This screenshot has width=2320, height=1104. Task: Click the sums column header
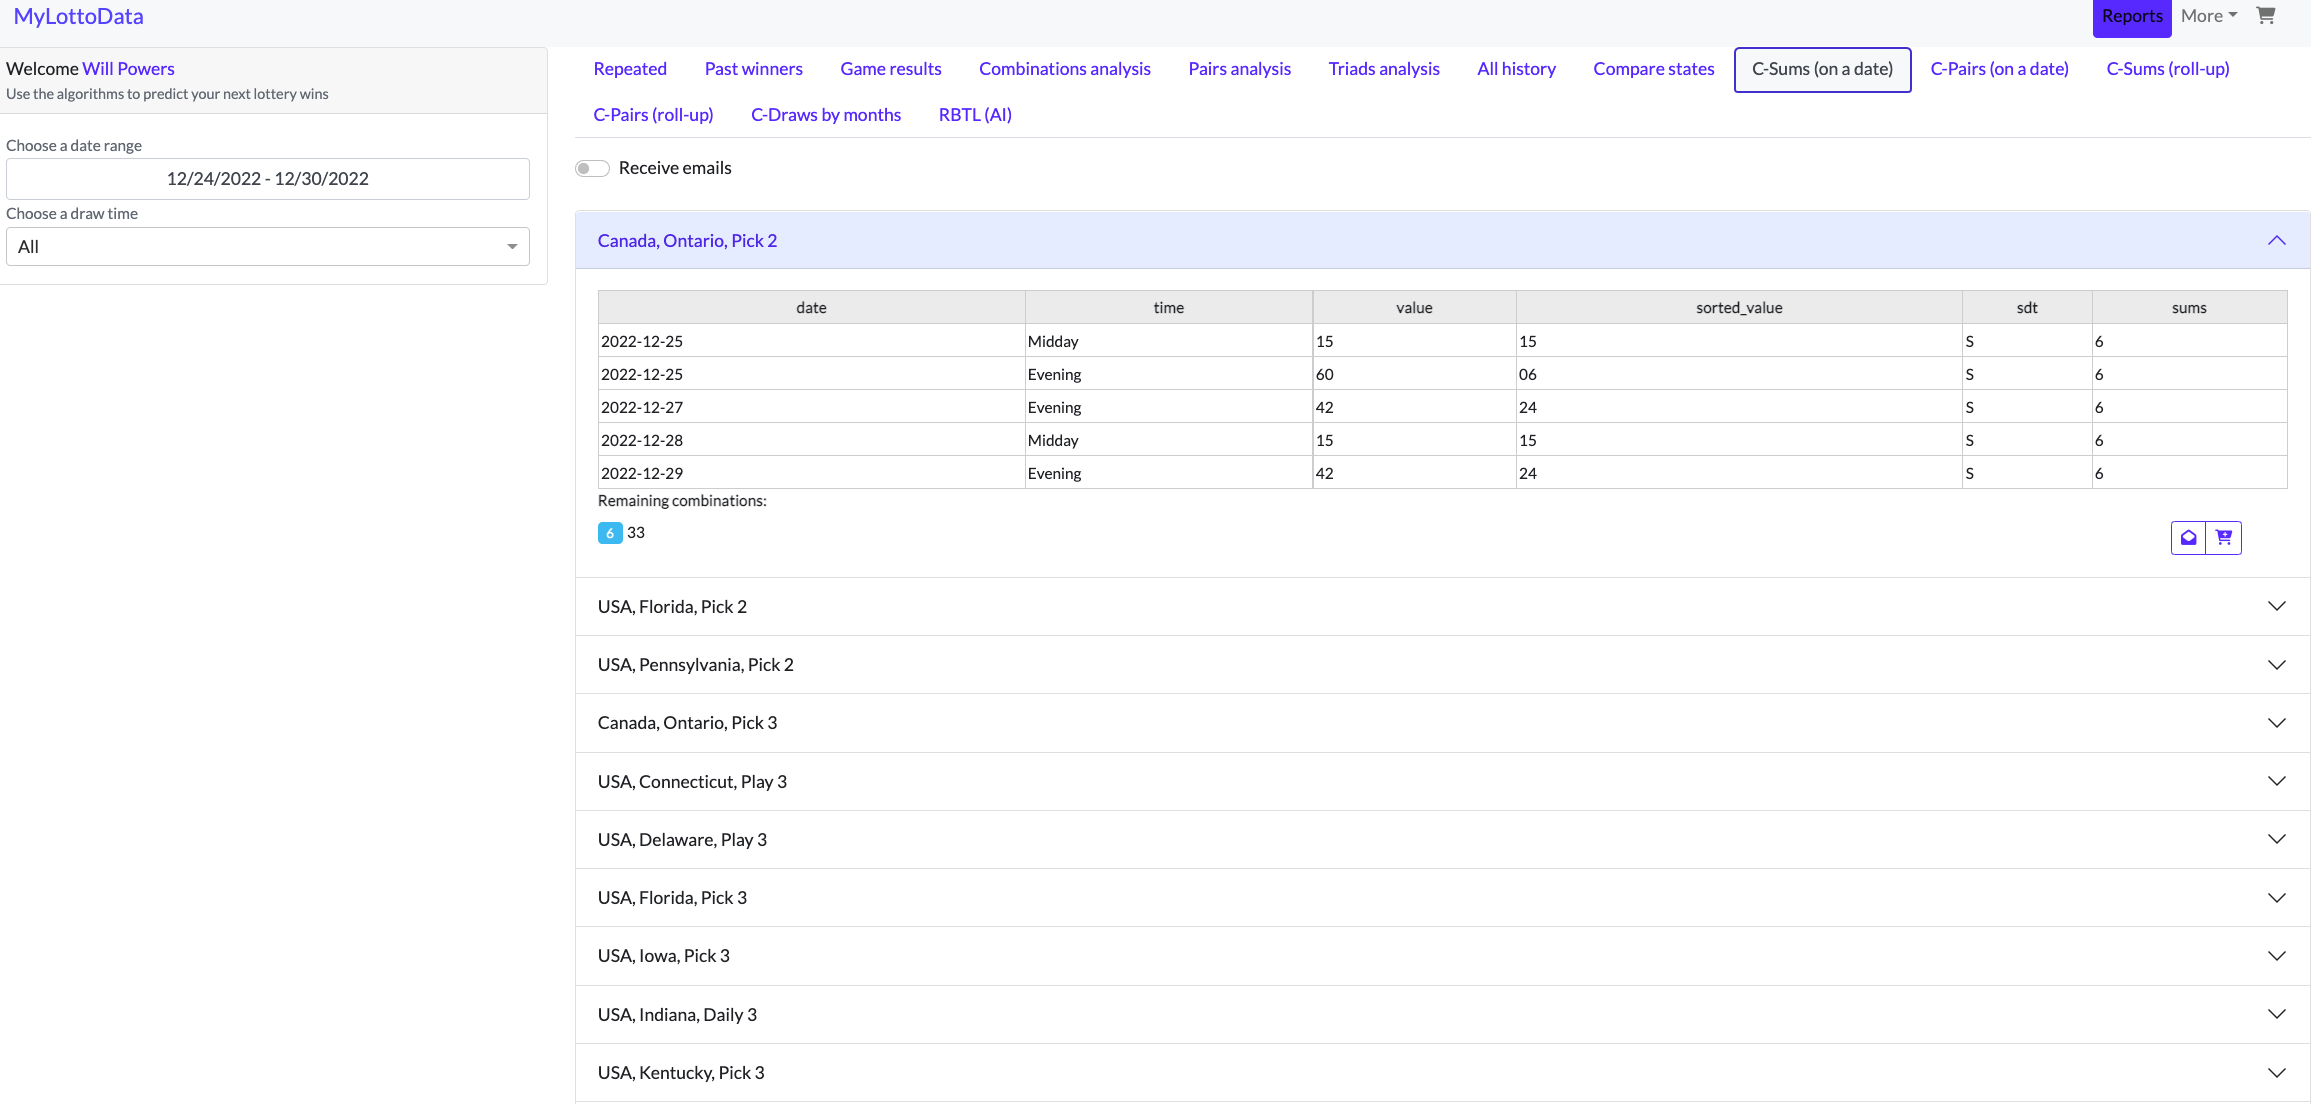click(x=2189, y=308)
